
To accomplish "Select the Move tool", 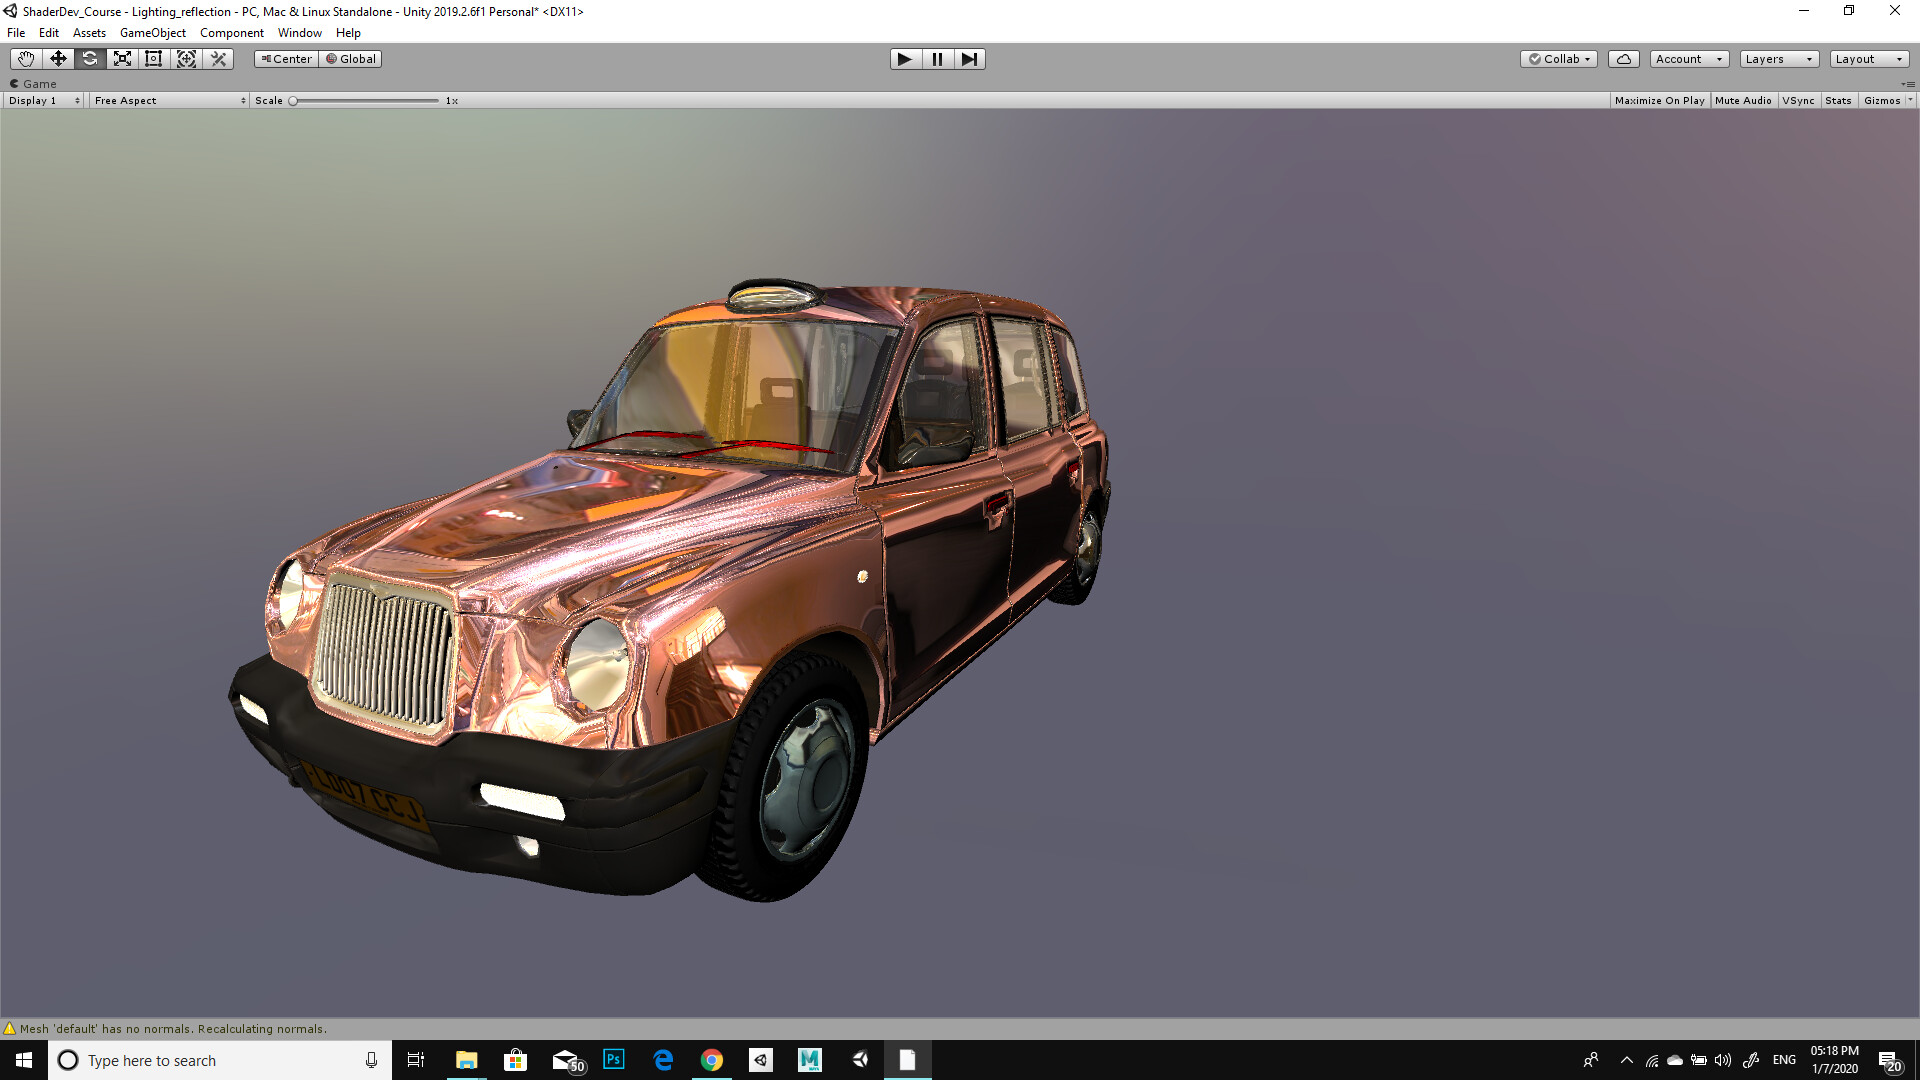I will tap(58, 59).
